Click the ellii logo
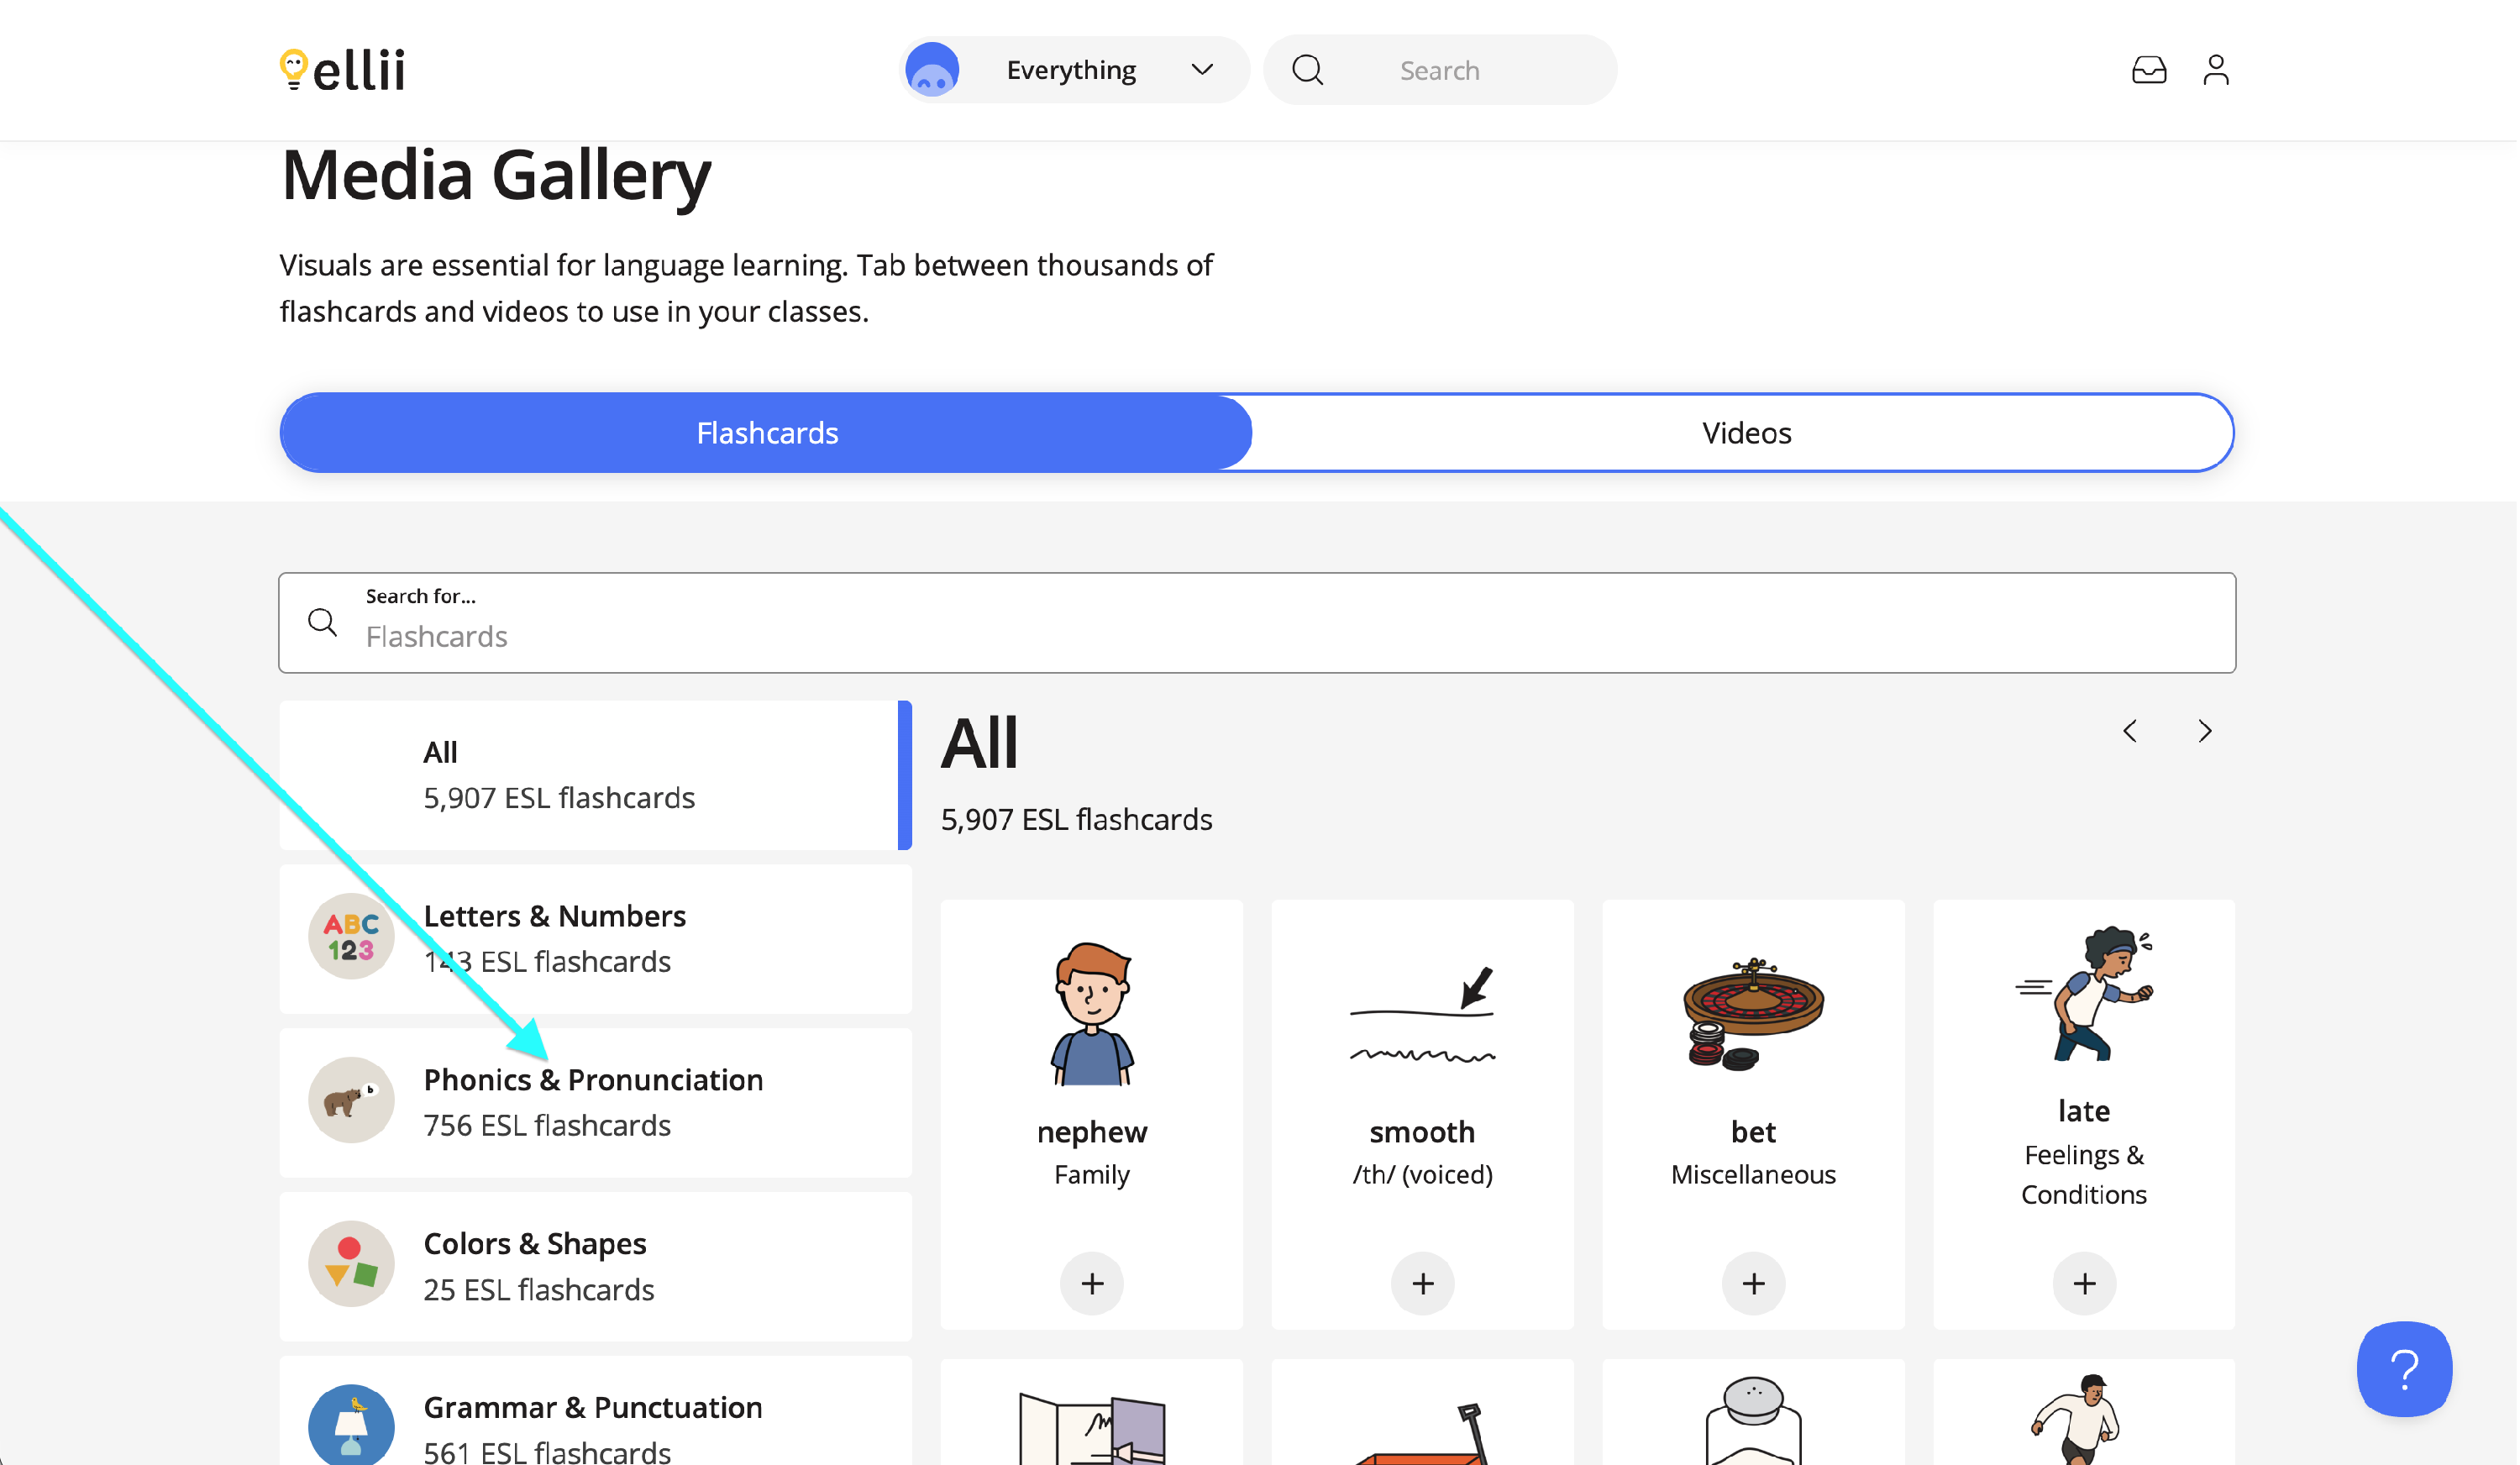Viewport: 2520px width, 1465px height. click(342, 70)
